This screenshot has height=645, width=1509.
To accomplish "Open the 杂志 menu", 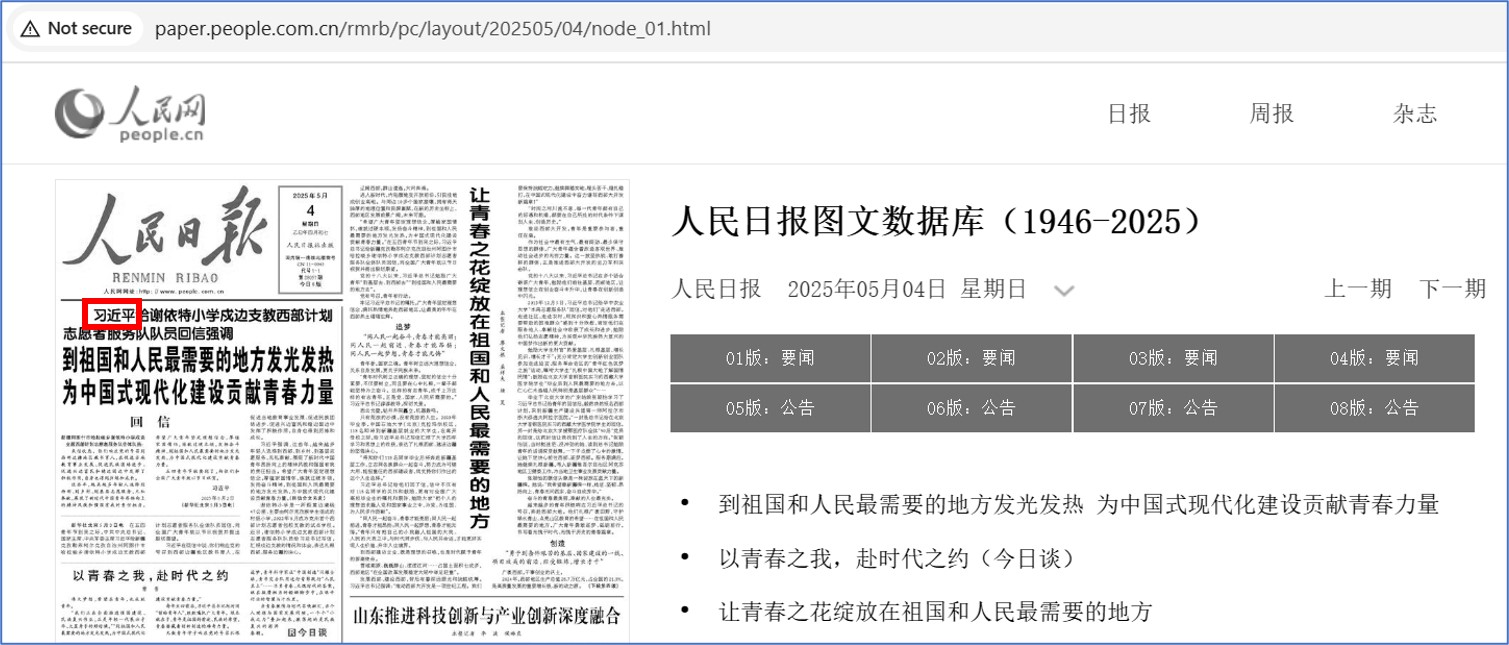I will coord(1415,113).
